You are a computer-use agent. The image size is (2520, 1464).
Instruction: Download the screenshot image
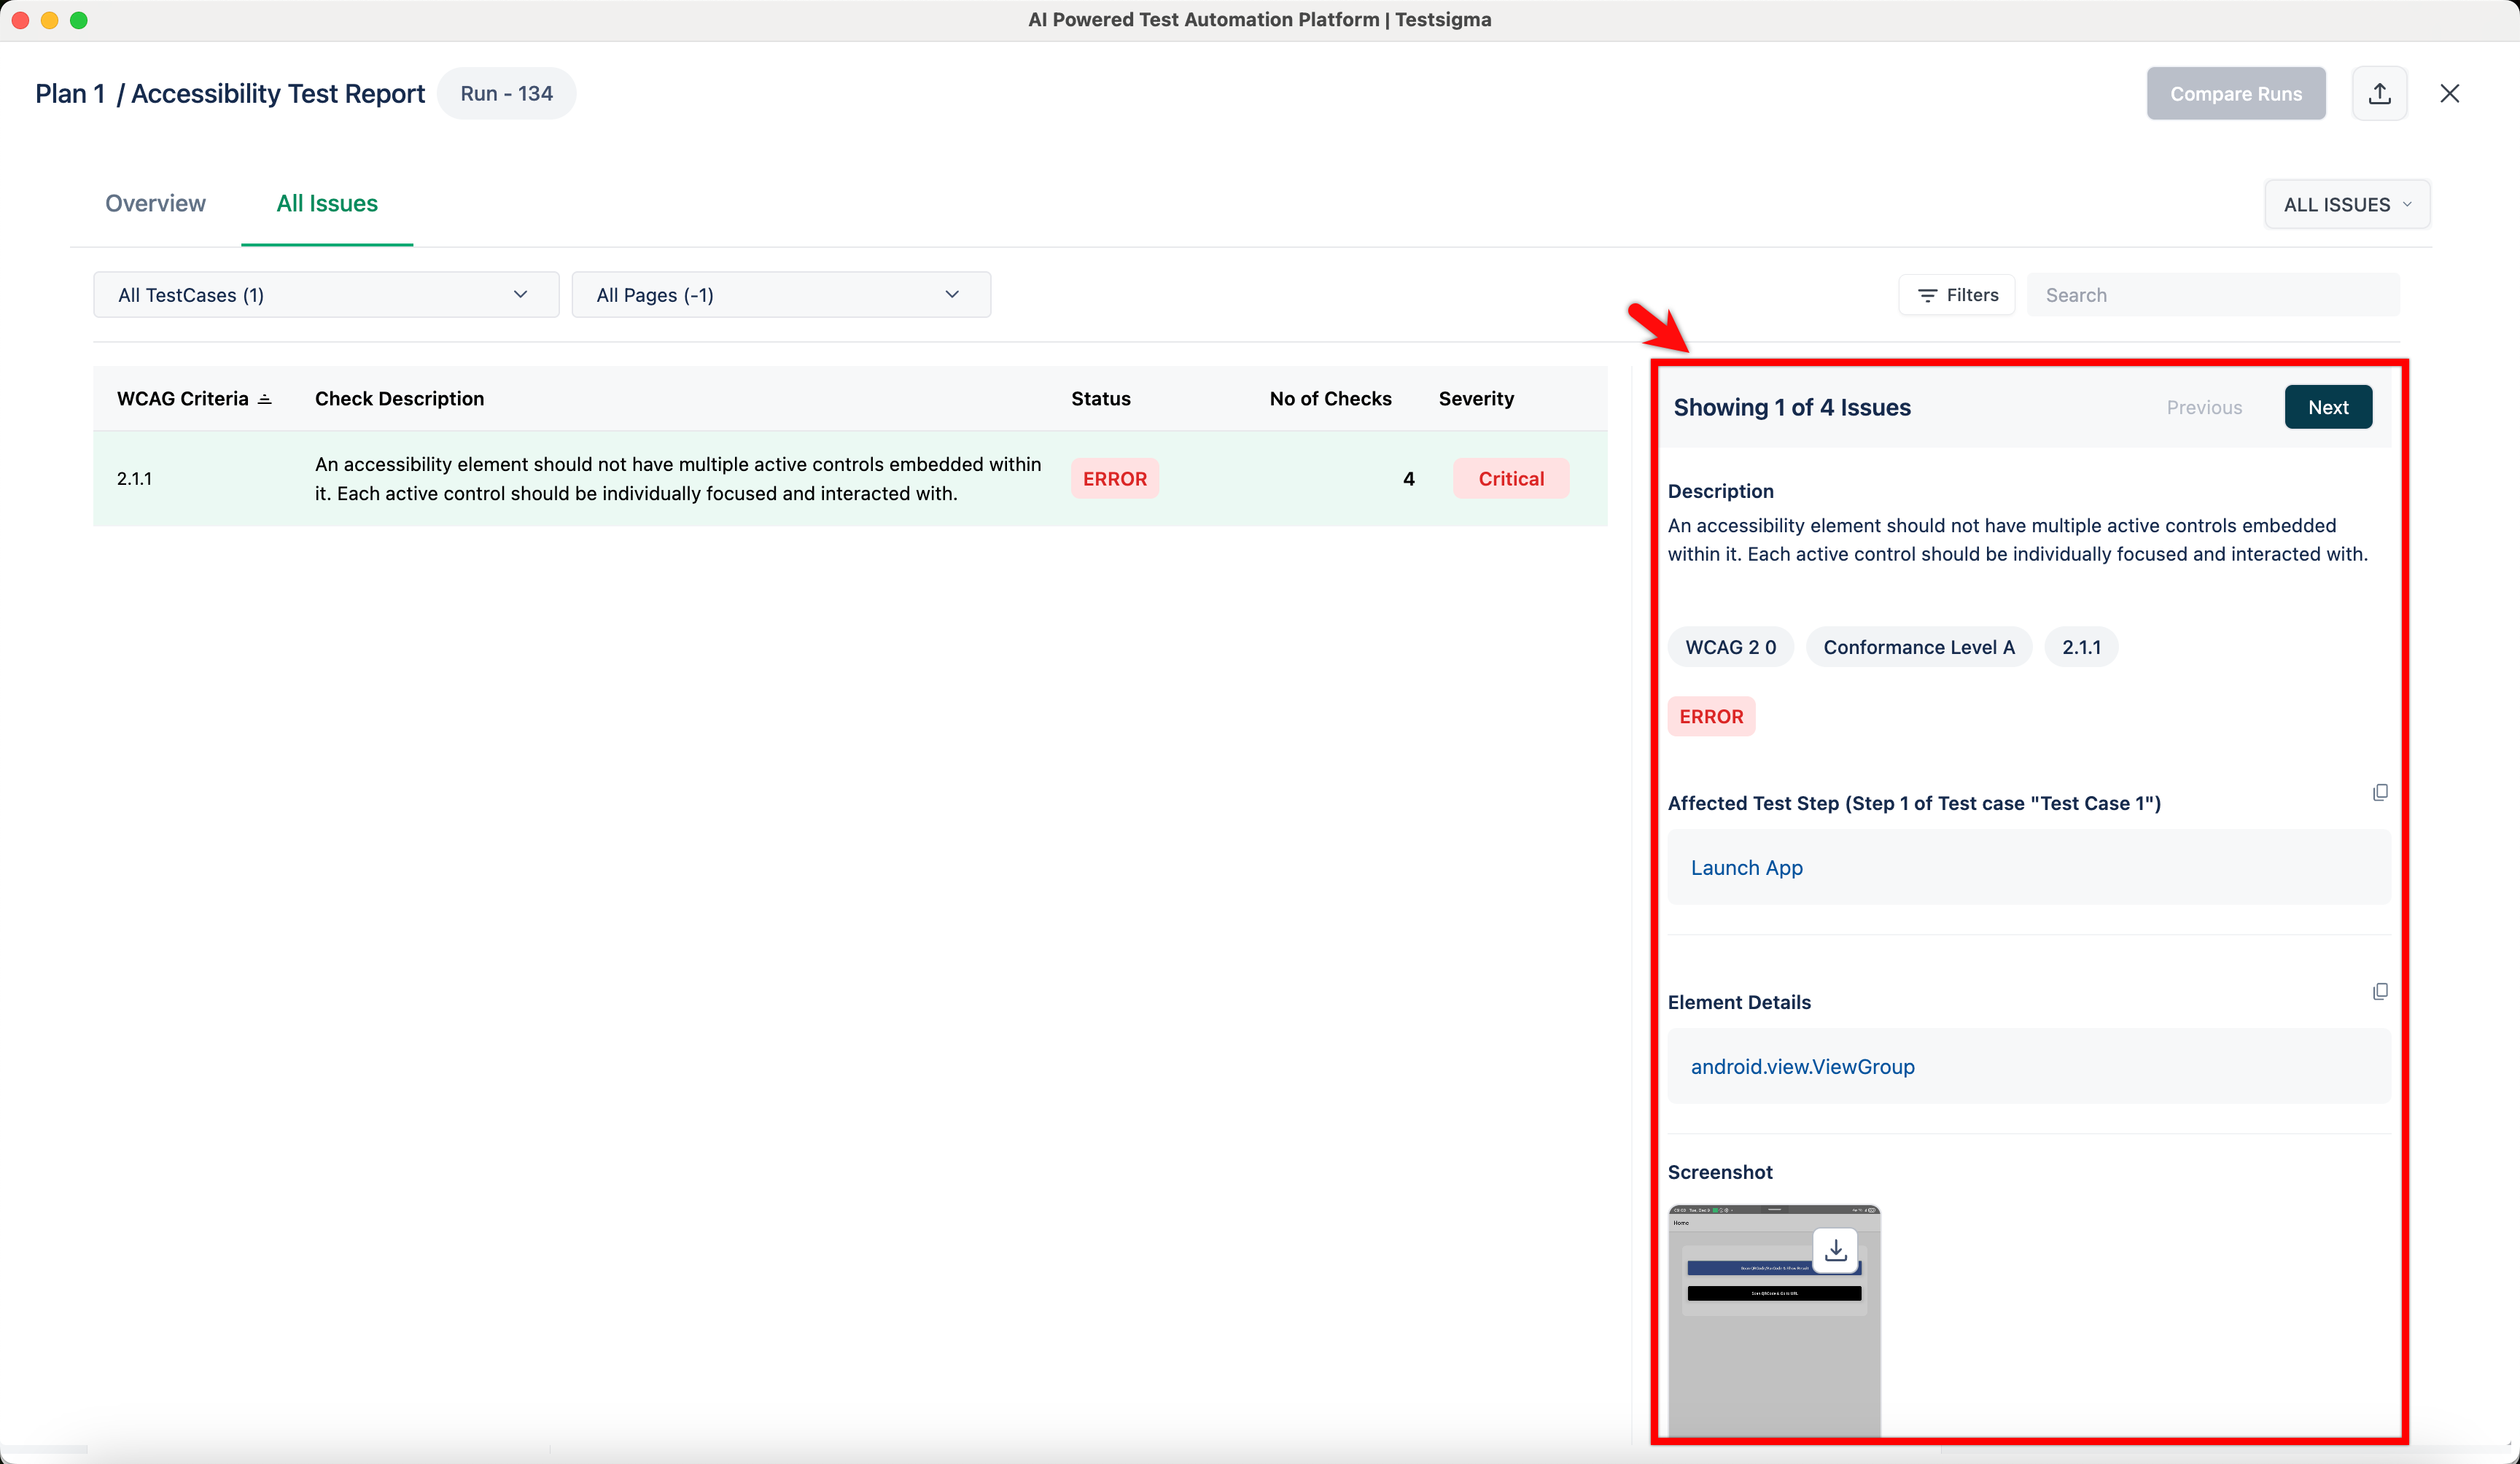1835,1250
